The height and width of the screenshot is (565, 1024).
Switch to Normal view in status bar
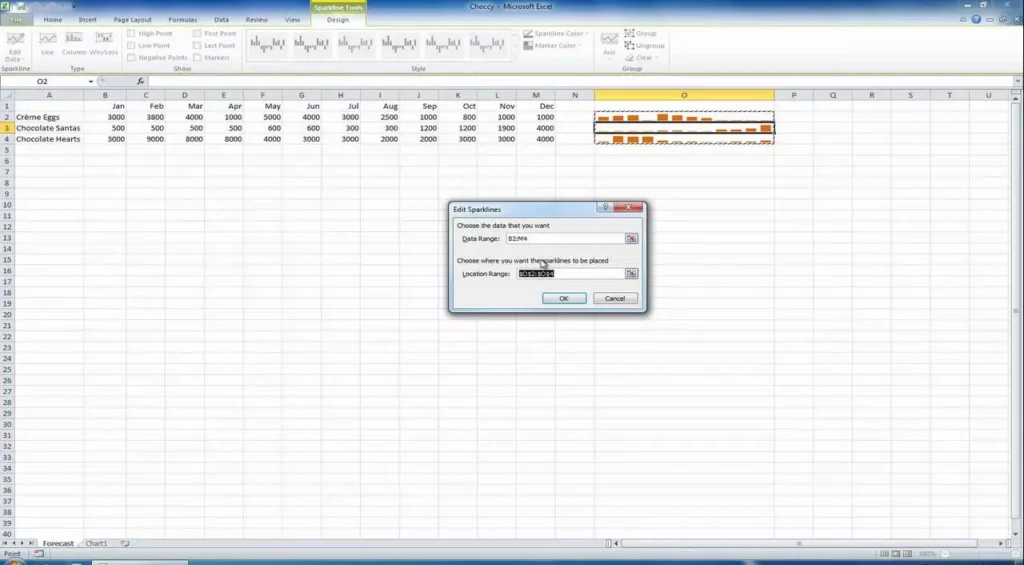[x=884, y=554]
